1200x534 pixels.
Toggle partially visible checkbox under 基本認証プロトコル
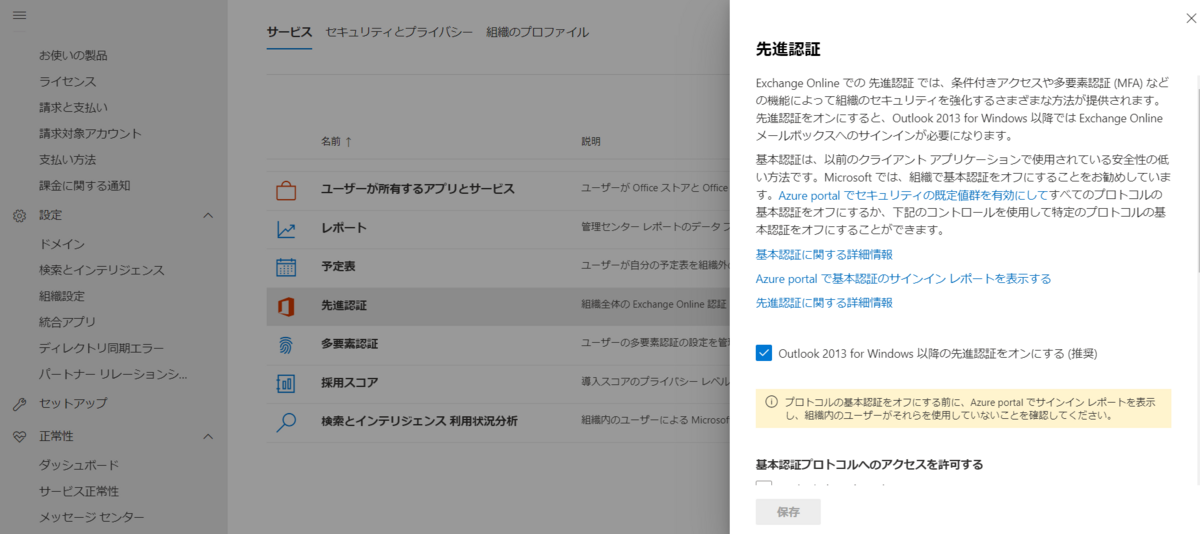764,486
